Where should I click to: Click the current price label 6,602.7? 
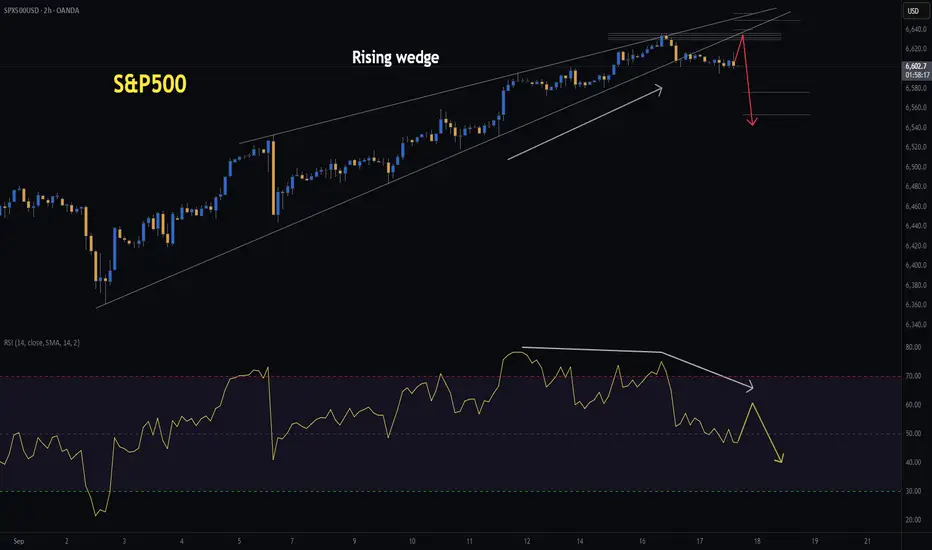(x=916, y=66)
